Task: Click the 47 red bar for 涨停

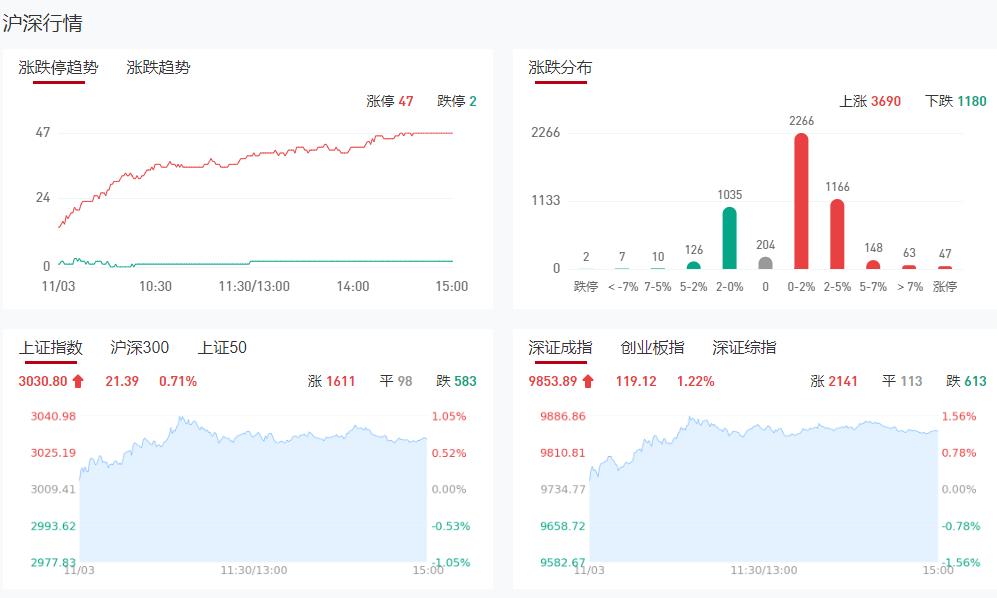Action: pyautogui.click(x=945, y=267)
